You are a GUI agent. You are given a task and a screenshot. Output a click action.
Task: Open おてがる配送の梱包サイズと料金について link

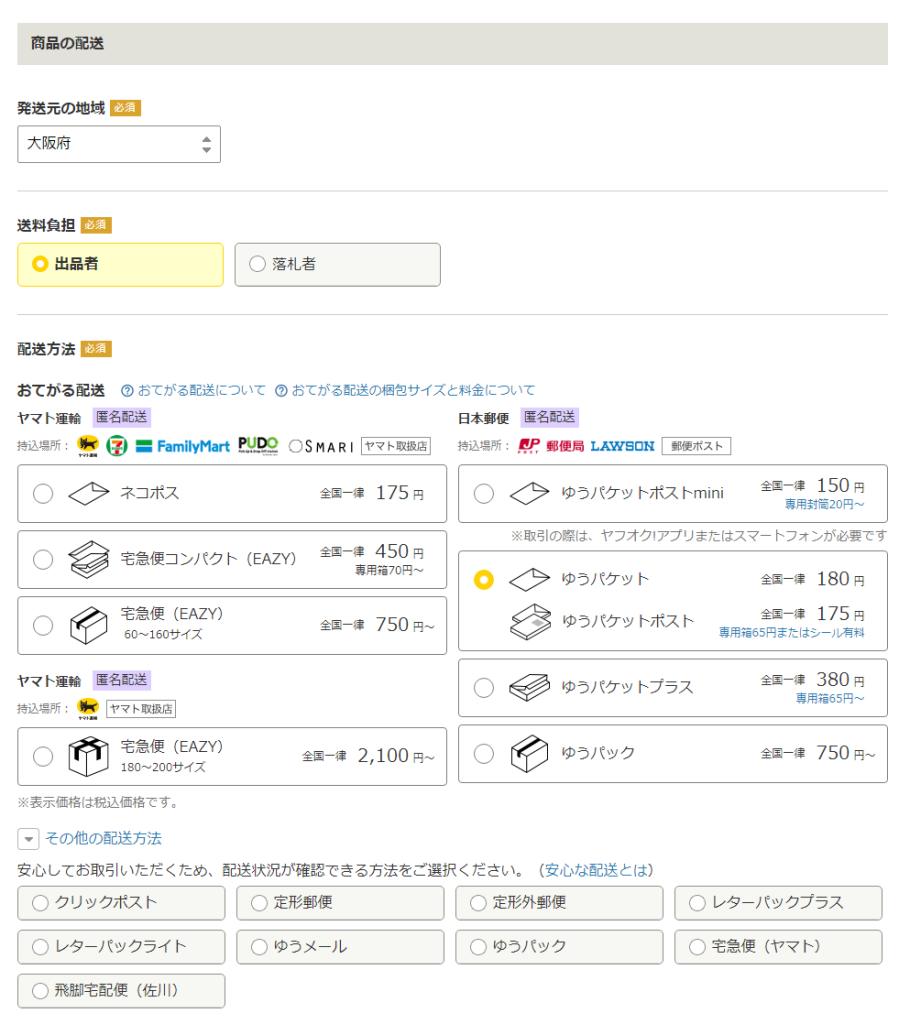pos(413,391)
